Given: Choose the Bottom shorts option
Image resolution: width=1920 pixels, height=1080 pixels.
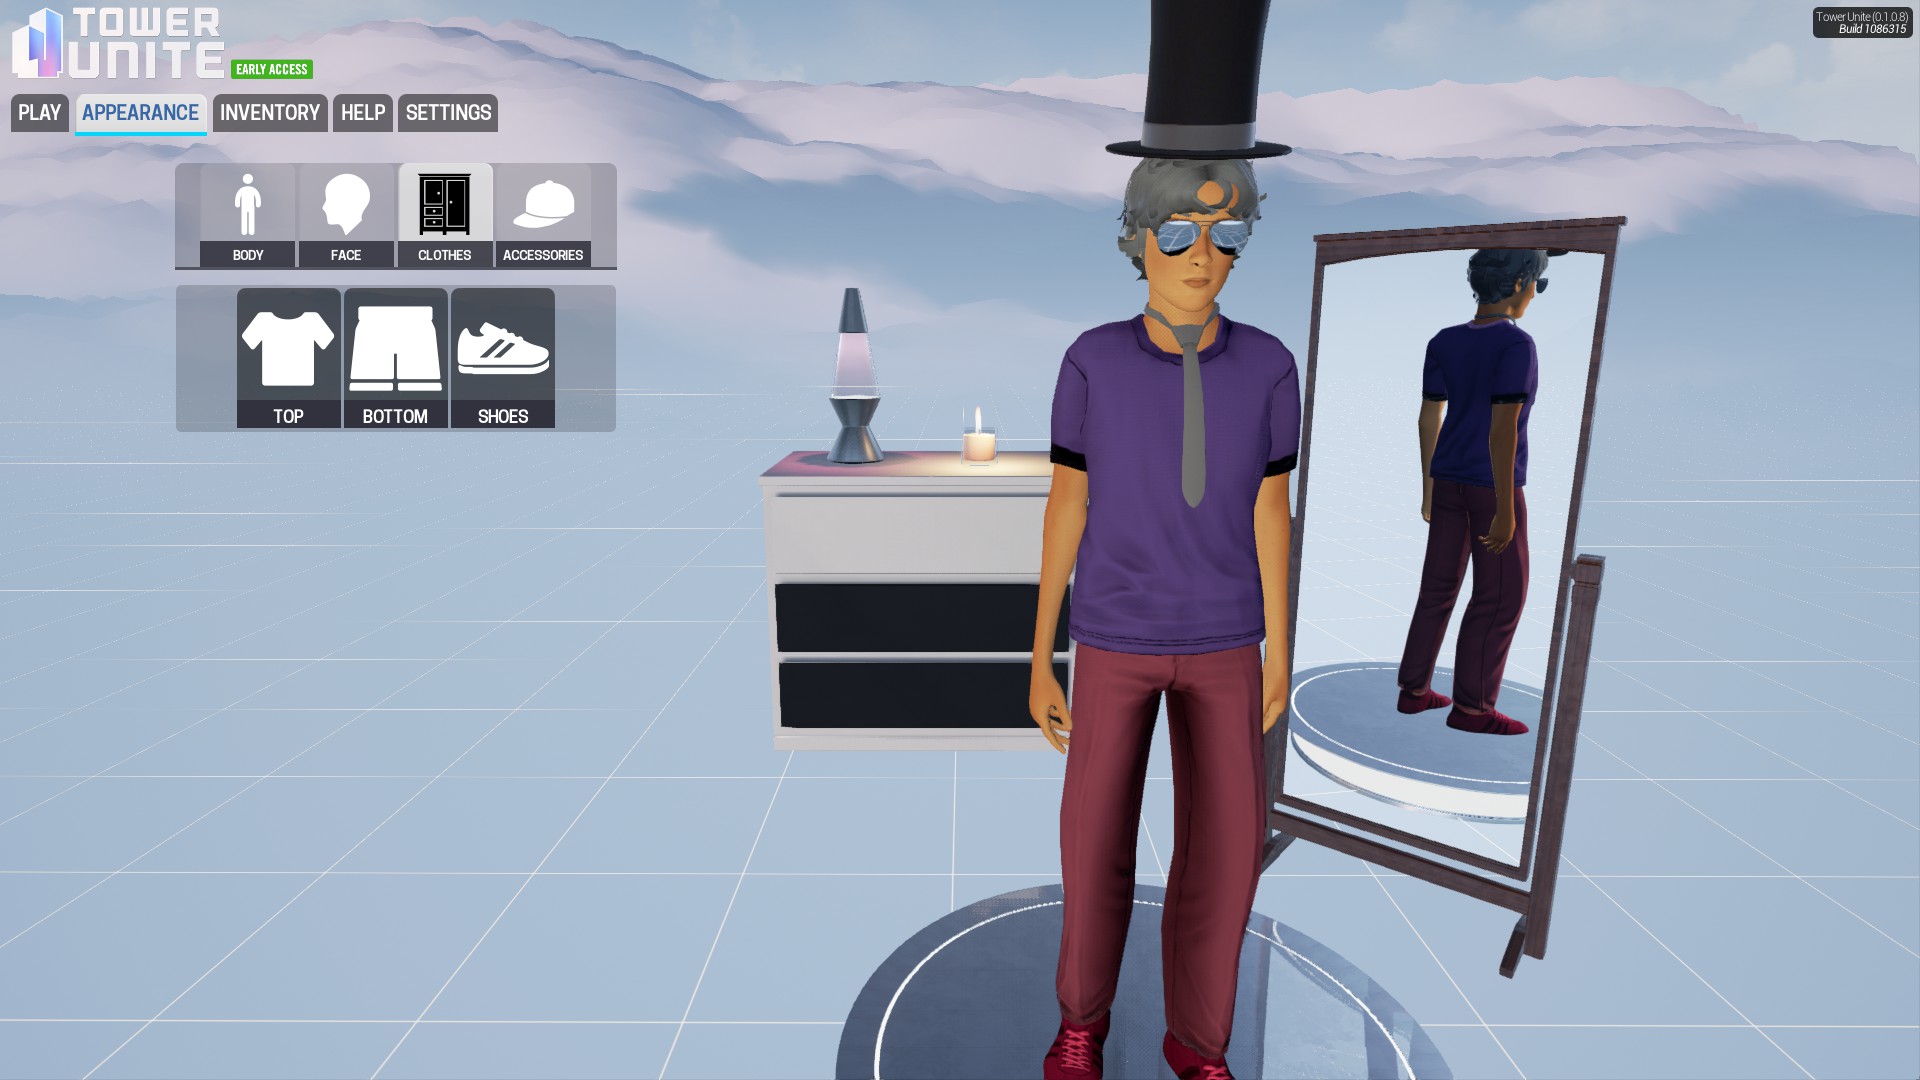Looking at the screenshot, I should 396,358.
